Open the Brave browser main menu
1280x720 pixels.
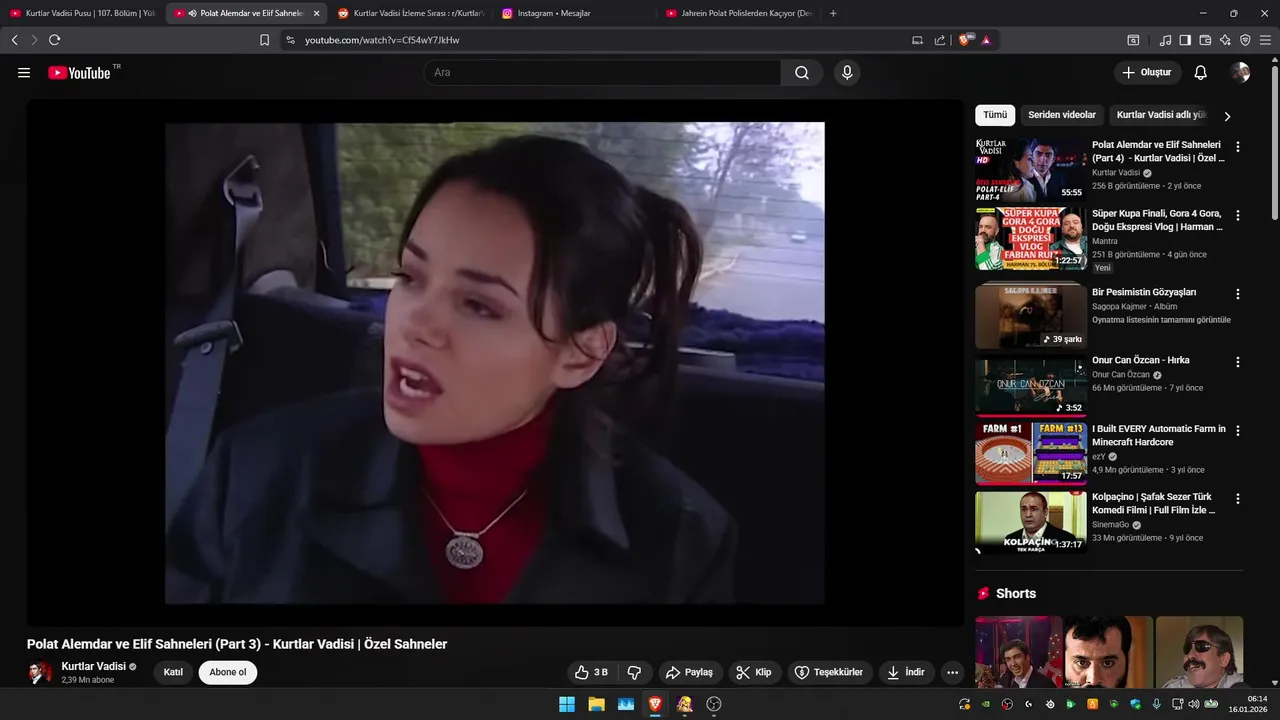pos(1266,40)
